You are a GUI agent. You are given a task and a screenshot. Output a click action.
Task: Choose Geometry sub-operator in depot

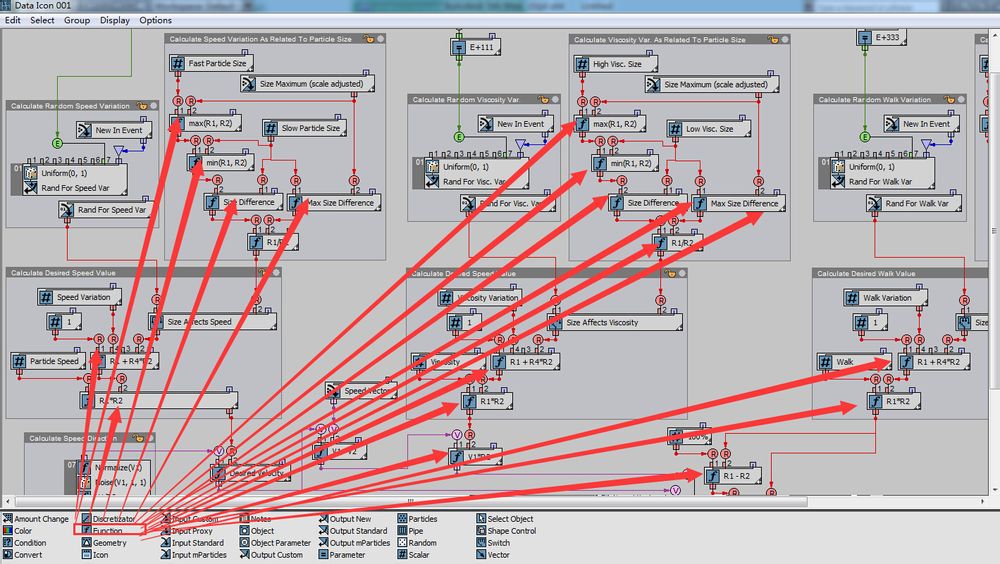(x=105, y=543)
